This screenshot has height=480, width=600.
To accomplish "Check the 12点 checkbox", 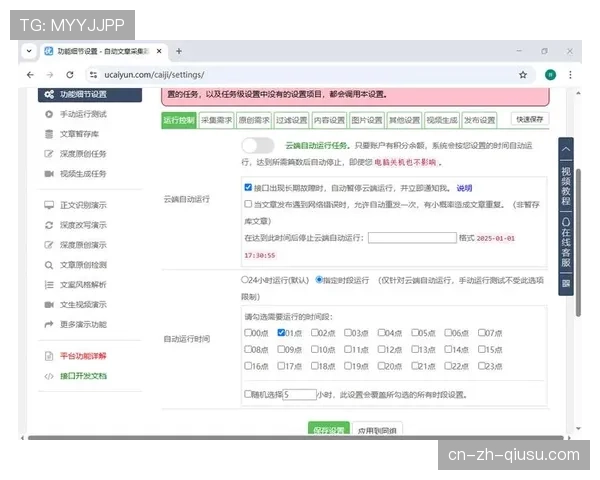I will tap(382, 349).
